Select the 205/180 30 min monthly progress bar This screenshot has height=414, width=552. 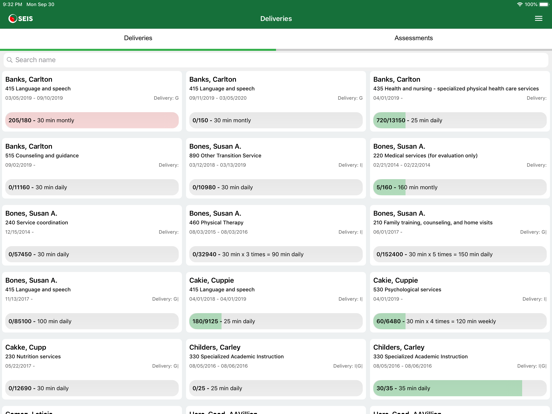click(92, 120)
